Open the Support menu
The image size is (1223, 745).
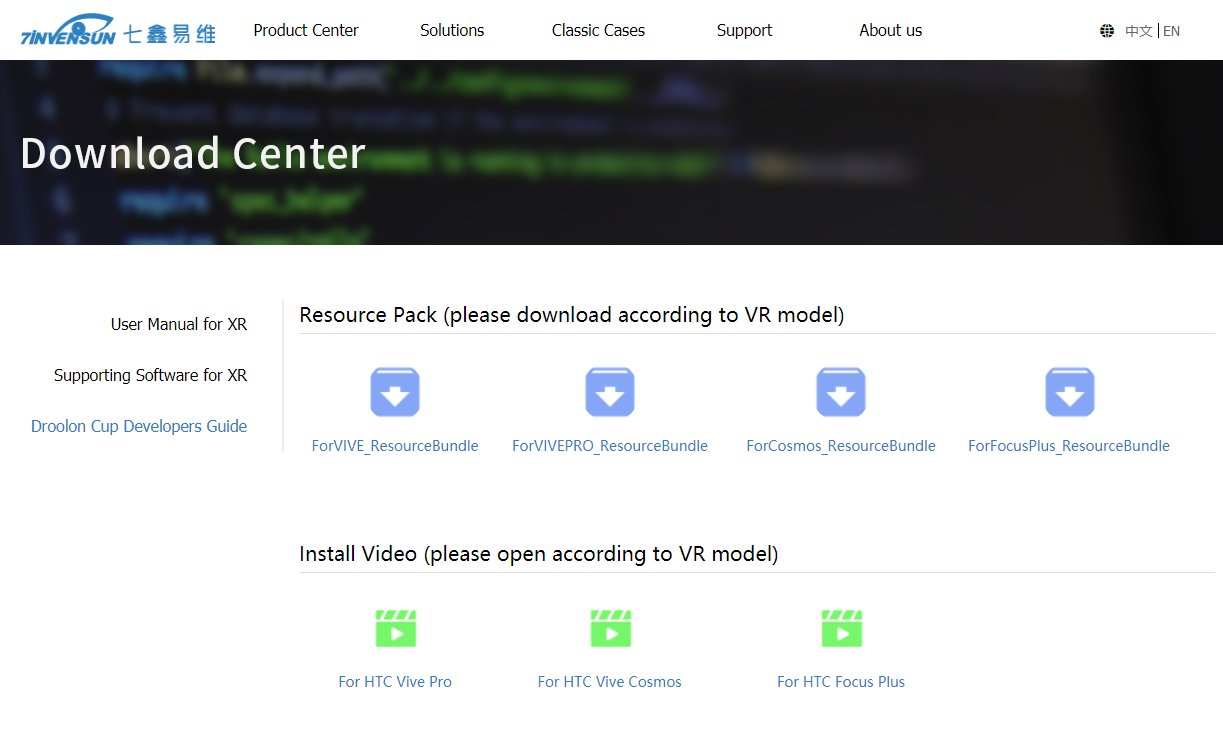[744, 30]
